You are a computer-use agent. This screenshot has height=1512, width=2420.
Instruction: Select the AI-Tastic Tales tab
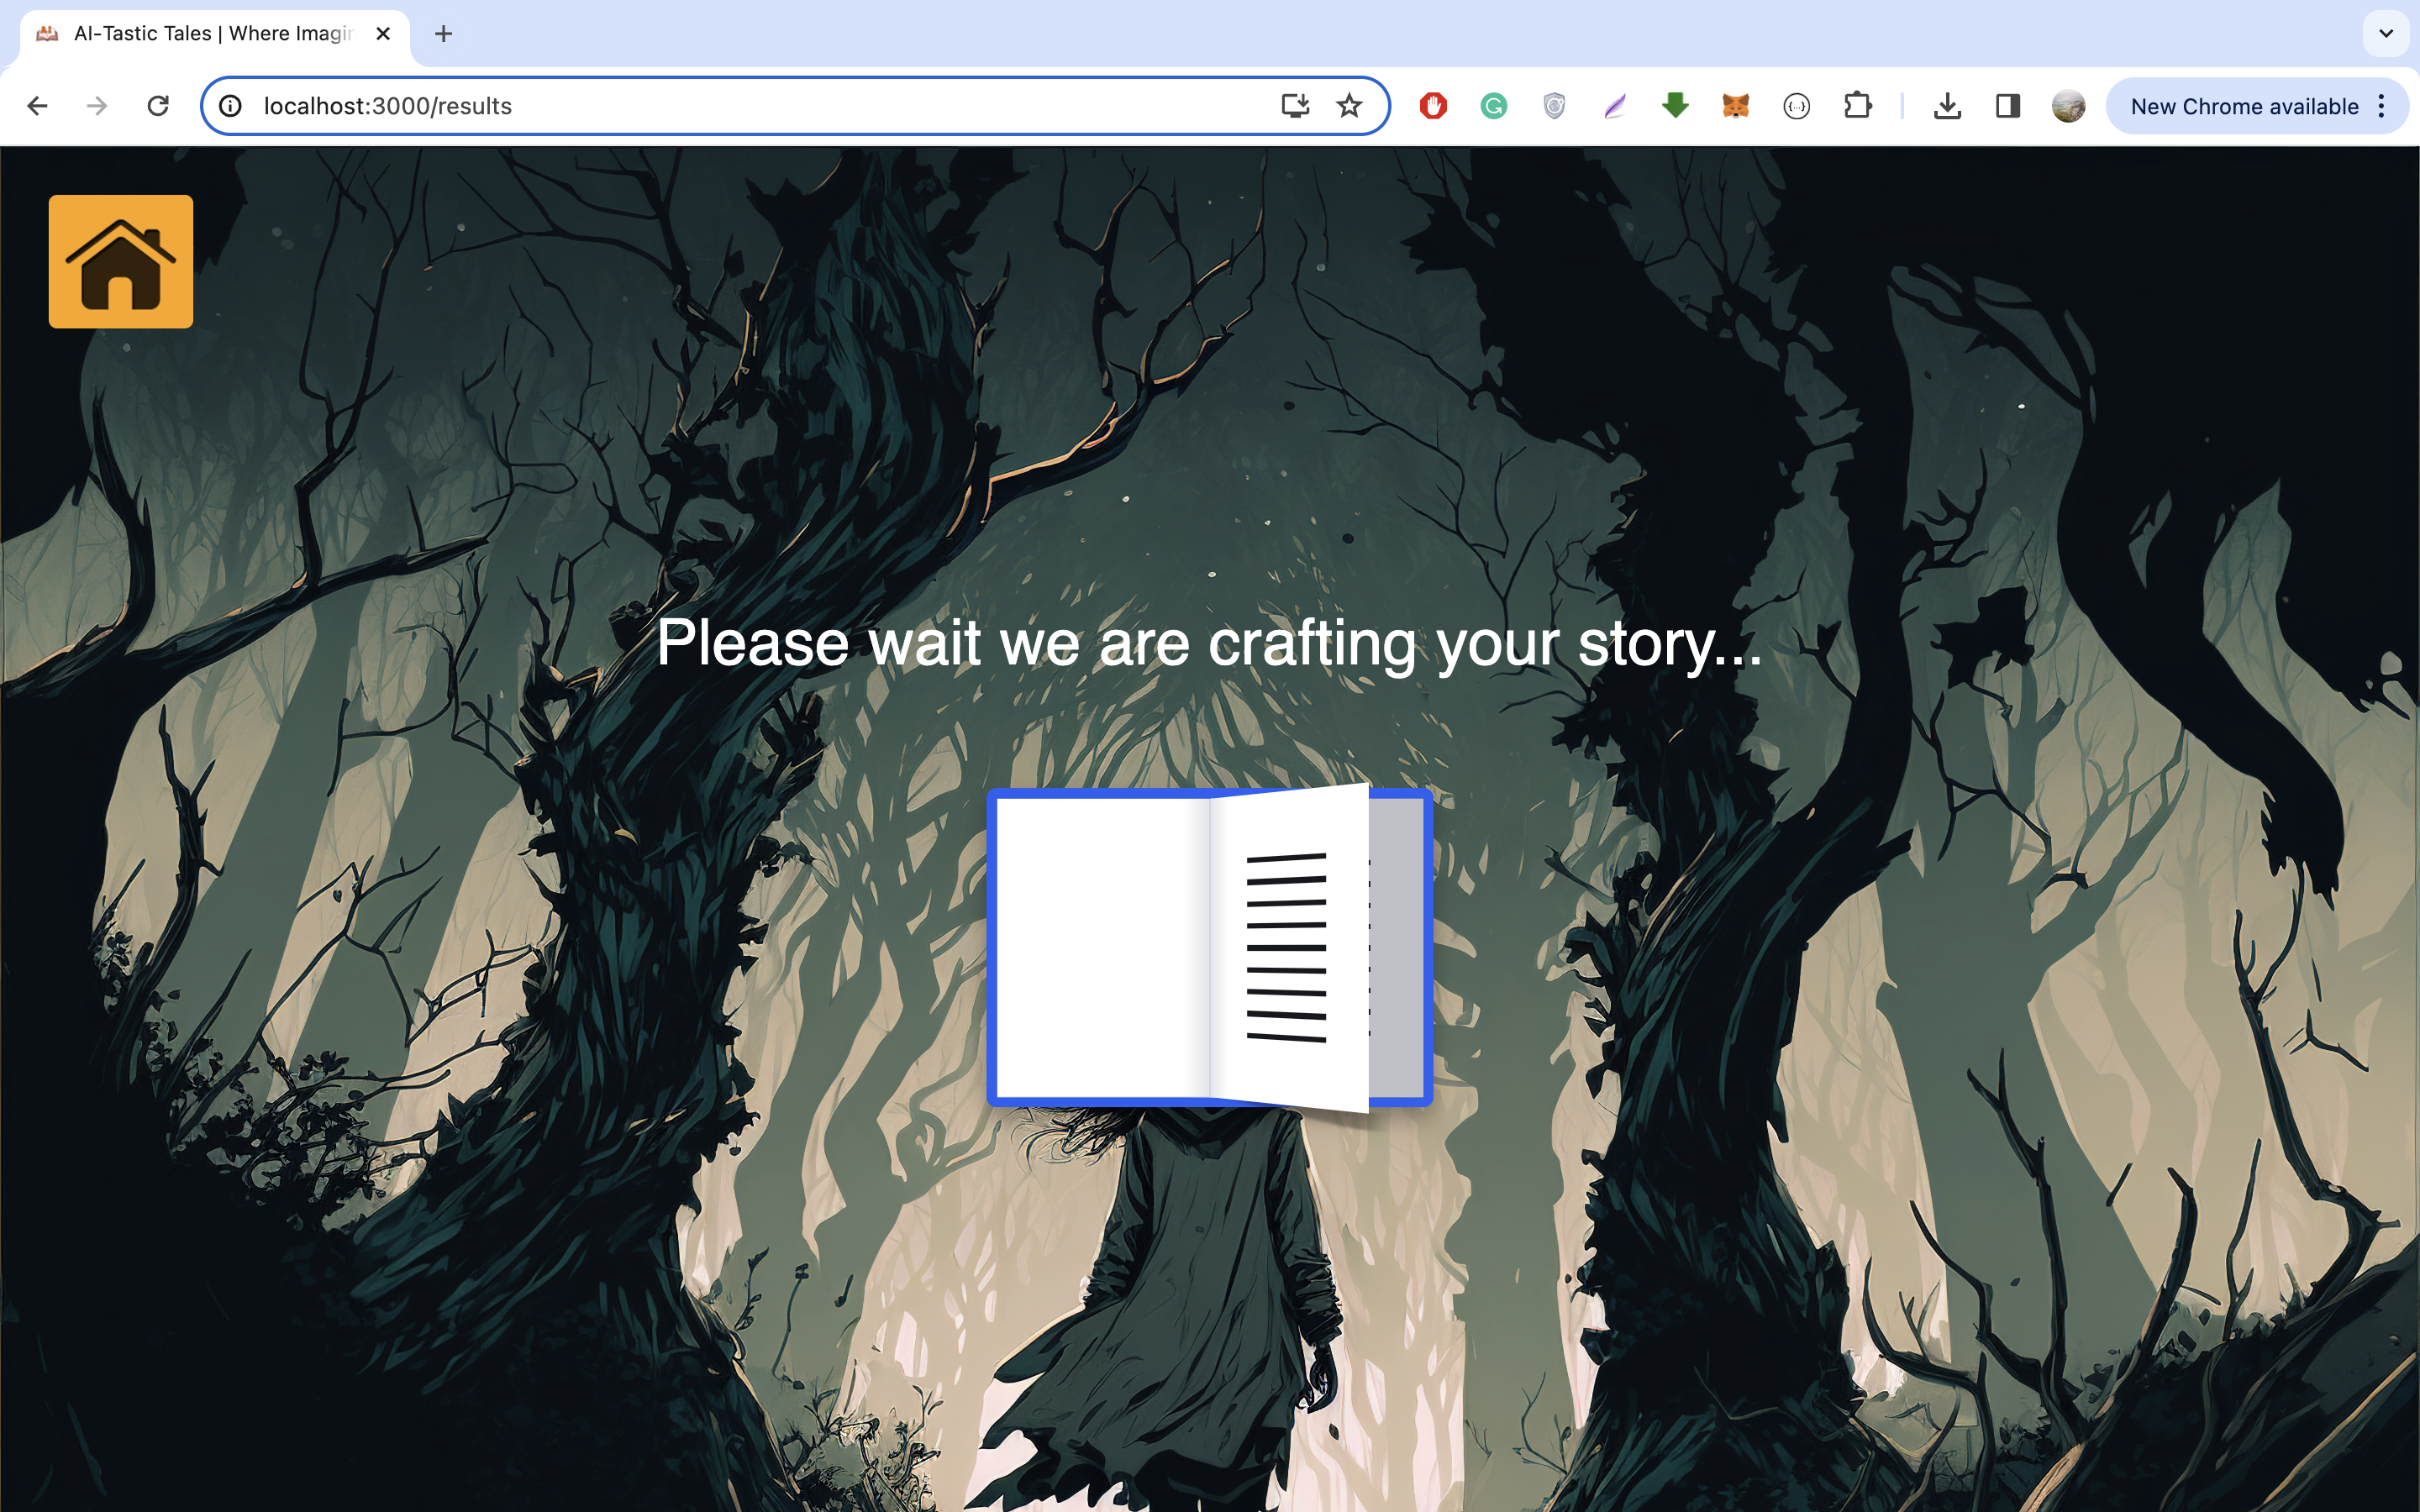tap(210, 34)
